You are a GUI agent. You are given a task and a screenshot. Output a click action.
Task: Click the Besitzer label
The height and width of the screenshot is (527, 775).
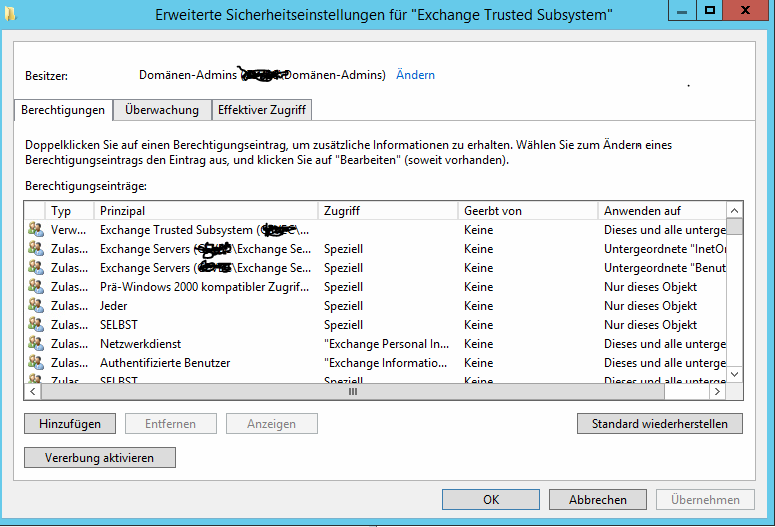(x=46, y=76)
